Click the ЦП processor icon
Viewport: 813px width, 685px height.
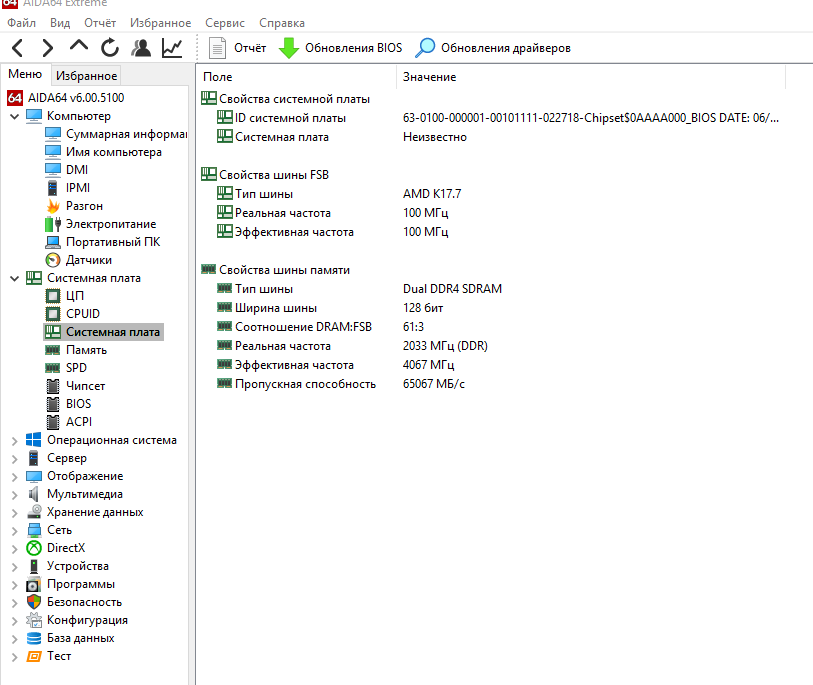click(x=53, y=296)
